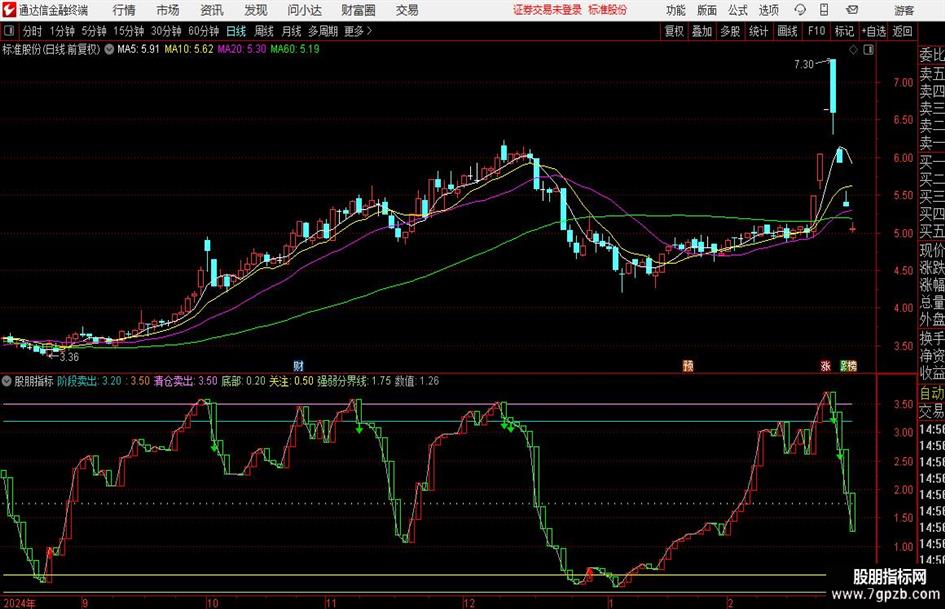Screen dimensions: 945x609
Task: Toggle the left panel icon beside 分时
Action: (x=9, y=31)
